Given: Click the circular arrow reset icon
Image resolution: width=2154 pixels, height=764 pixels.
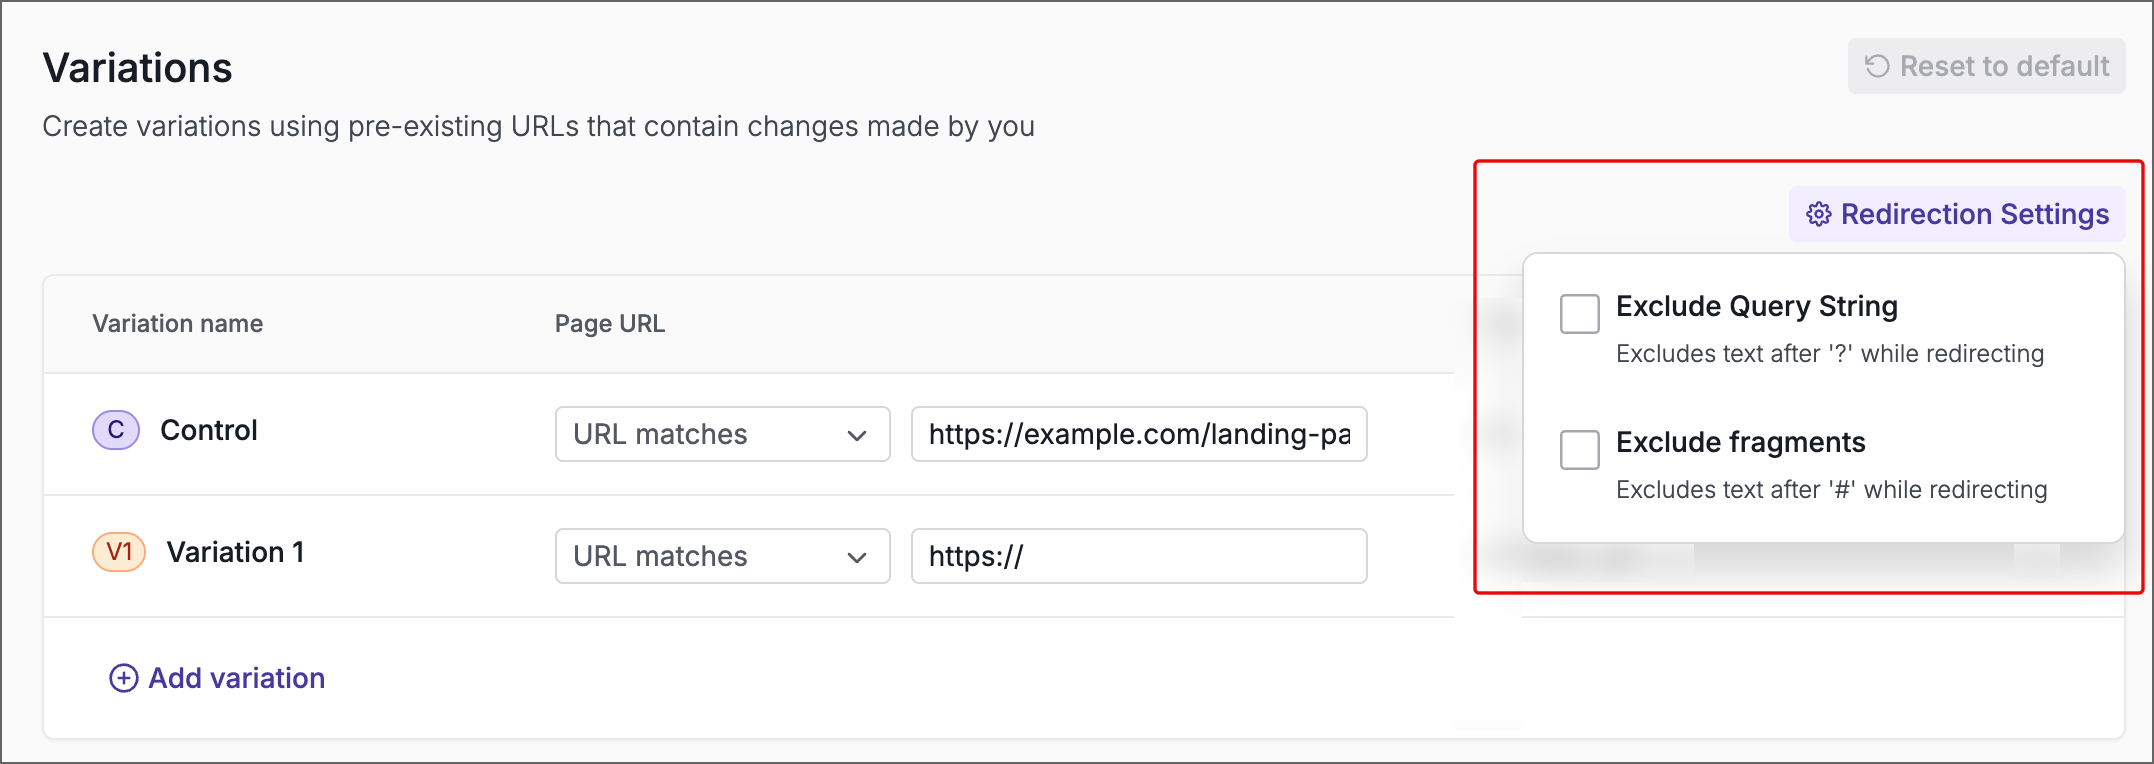Looking at the screenshot, I should [1877, 66].
